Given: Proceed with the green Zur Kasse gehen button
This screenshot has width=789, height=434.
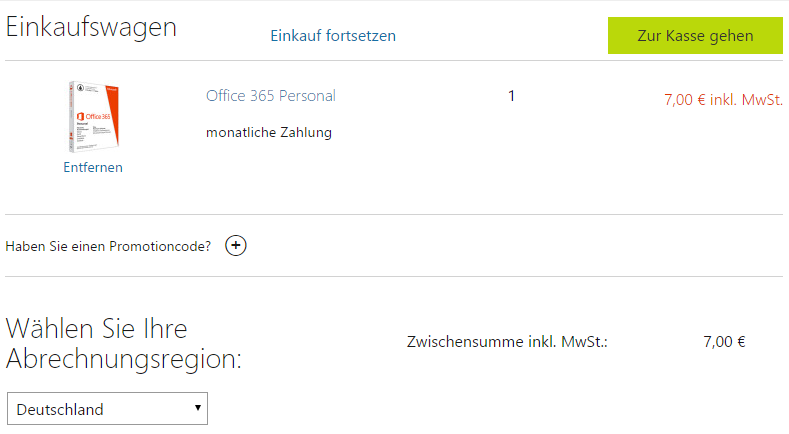Looking at the screenshot, I should tap(695, 35).
